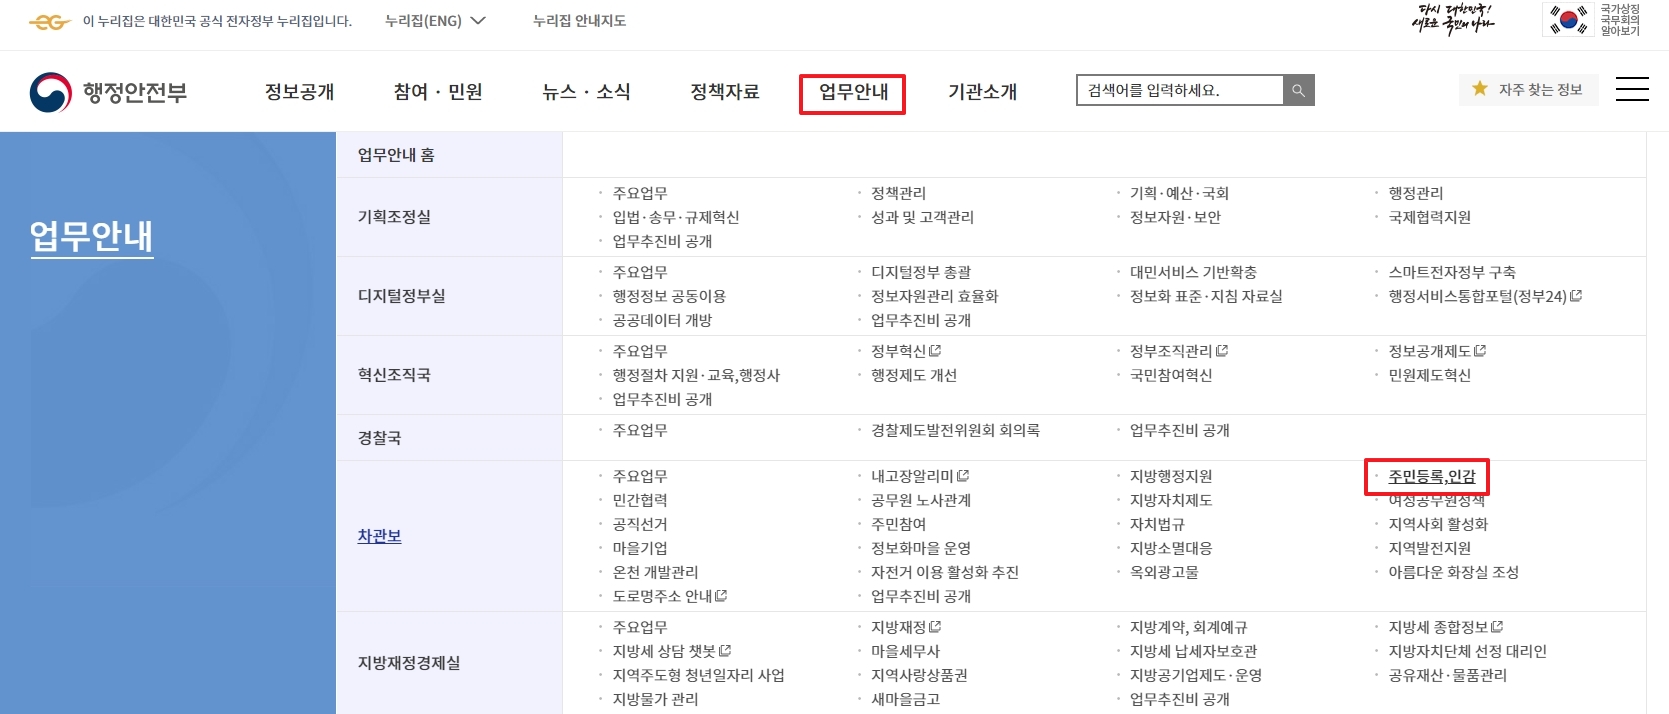Open the 정보공개 menu
The width and height of the screenshot is (1669, 714).
tap(299, 92)
